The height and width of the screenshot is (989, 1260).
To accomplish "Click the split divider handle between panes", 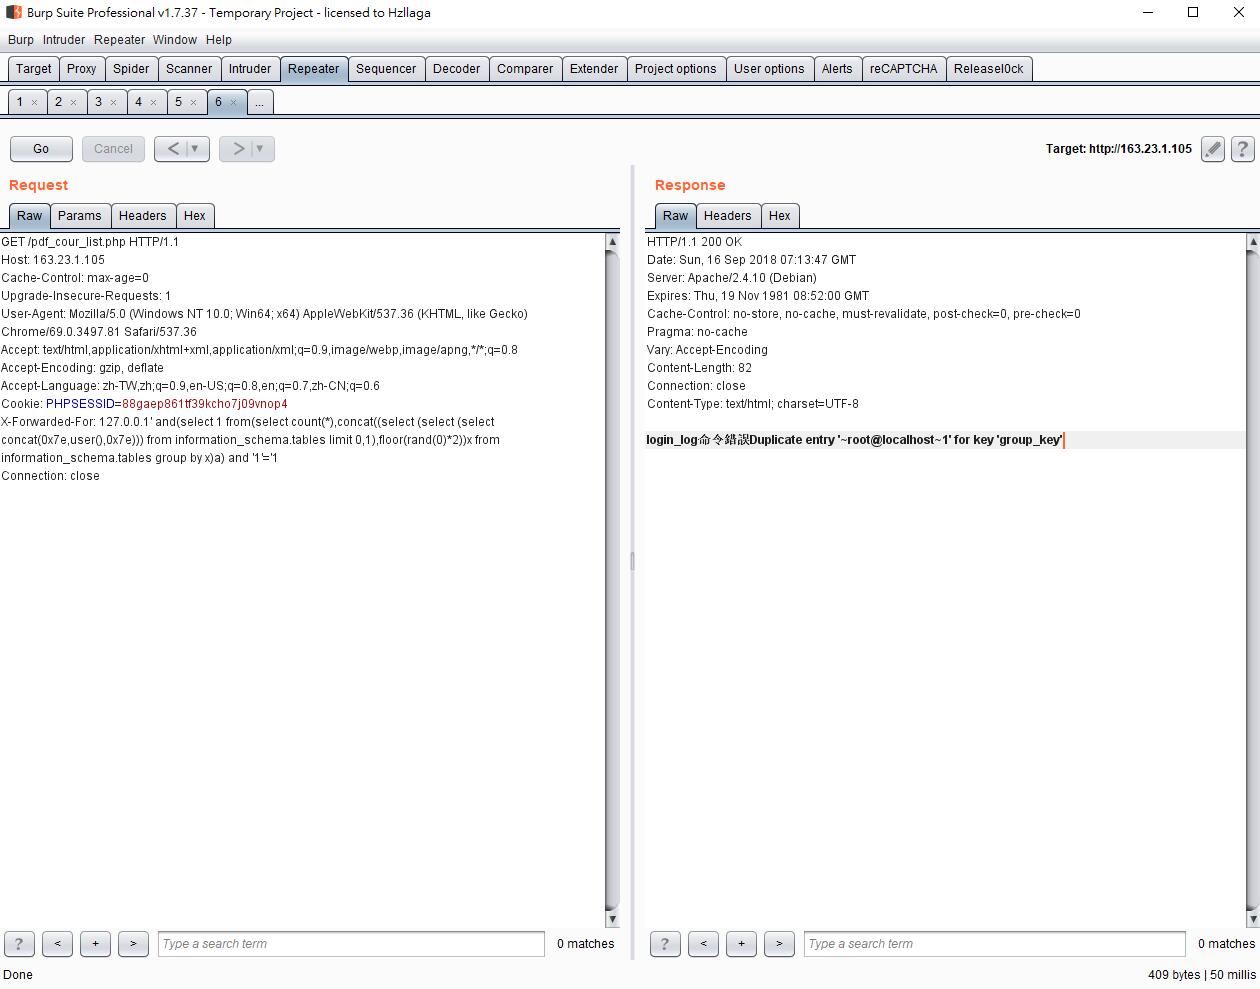I will [x=632, y=561].
